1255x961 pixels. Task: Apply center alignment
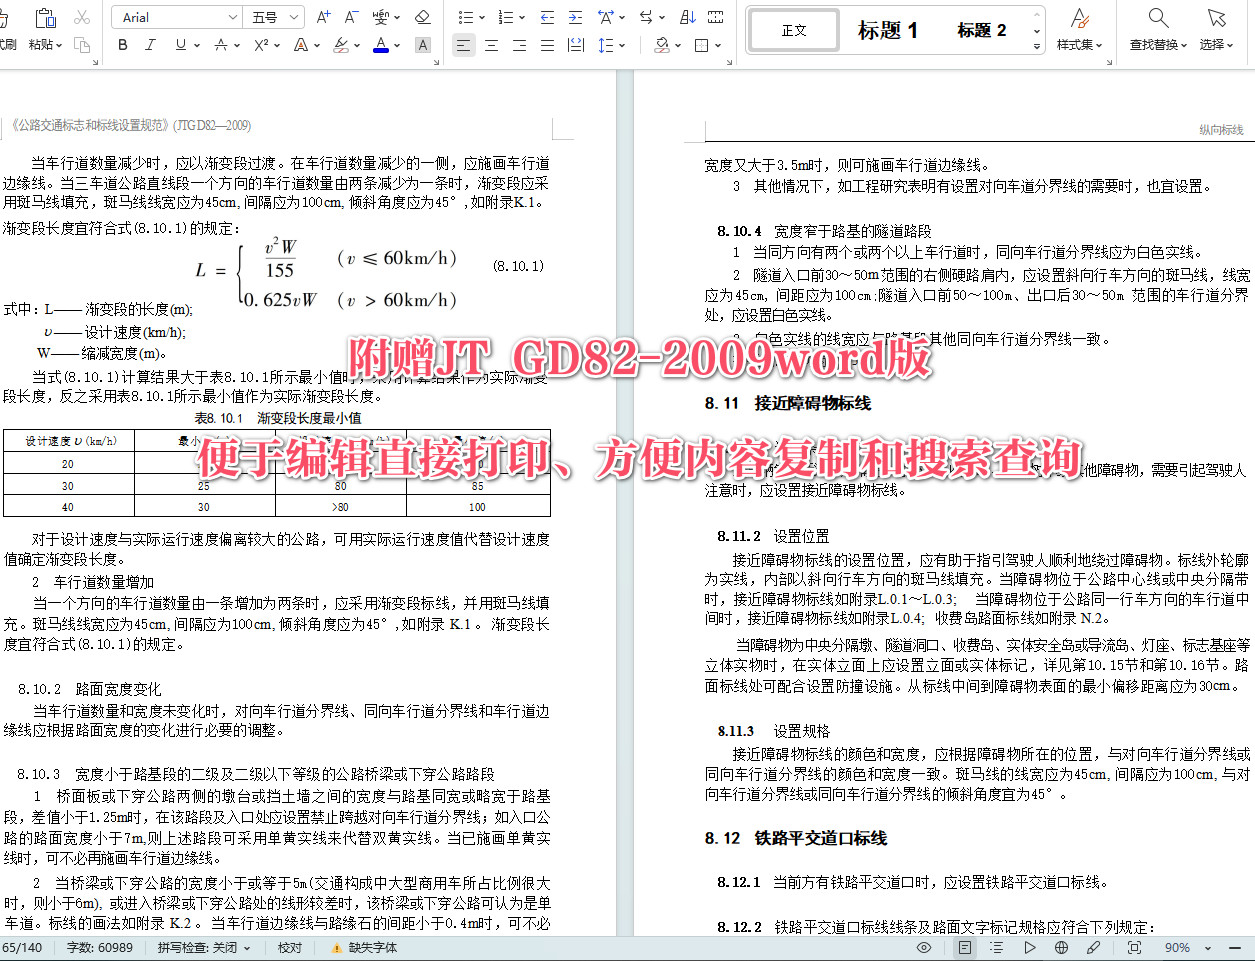pos(491,45)
